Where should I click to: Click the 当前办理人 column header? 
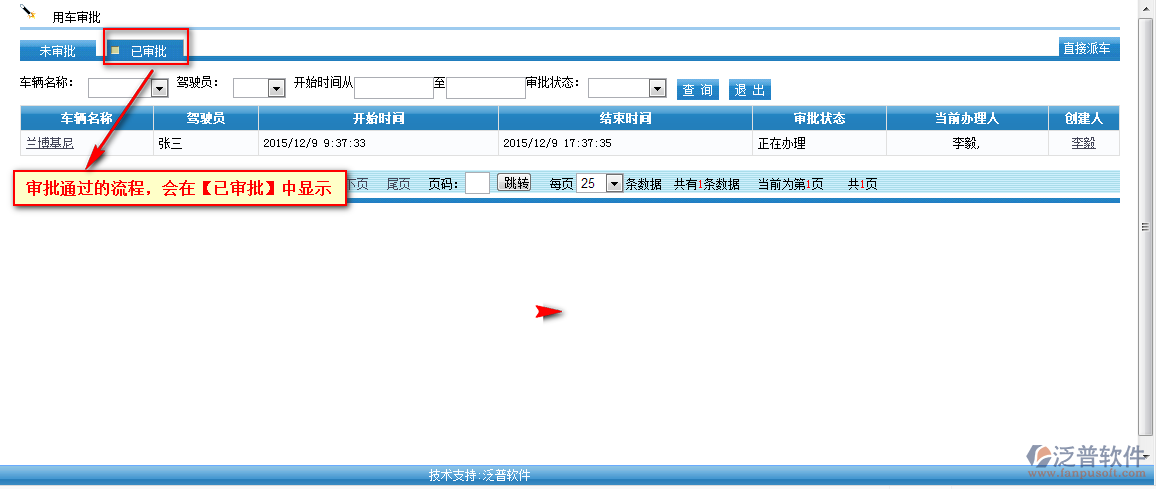tap(967, 118)
